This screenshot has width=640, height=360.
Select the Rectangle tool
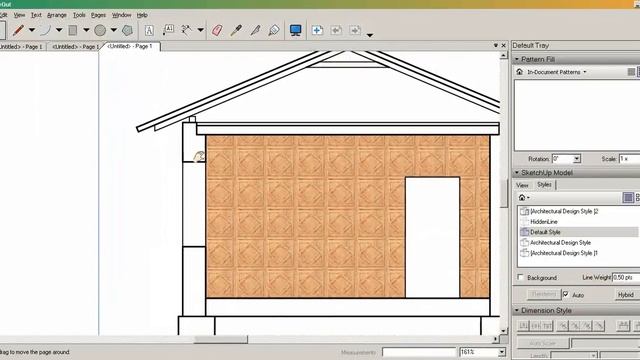coord(73,30)
